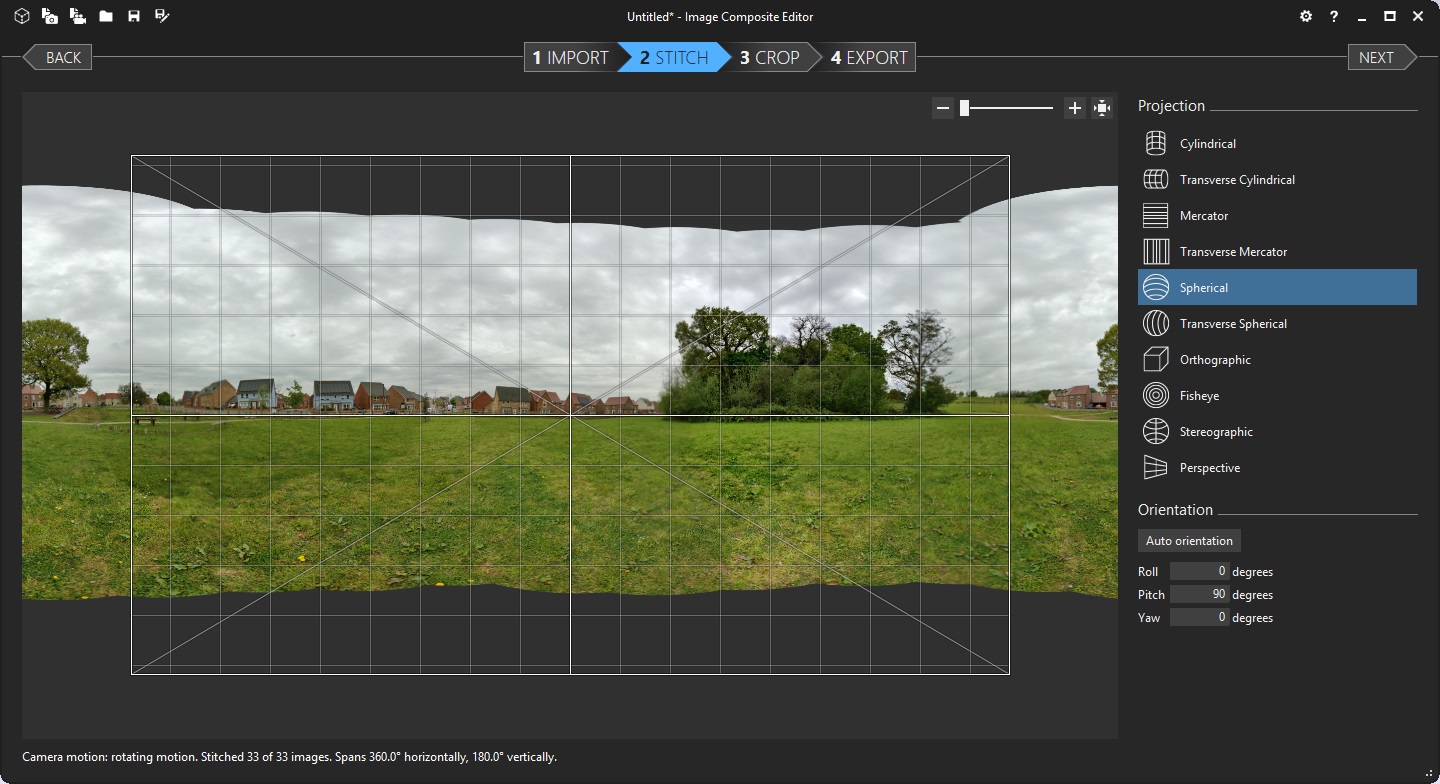The width and height of the screenshot is (1440, 784).
Task: Go to the 3 CROP step
Action: pyautogui.click(x=769, y=58)
